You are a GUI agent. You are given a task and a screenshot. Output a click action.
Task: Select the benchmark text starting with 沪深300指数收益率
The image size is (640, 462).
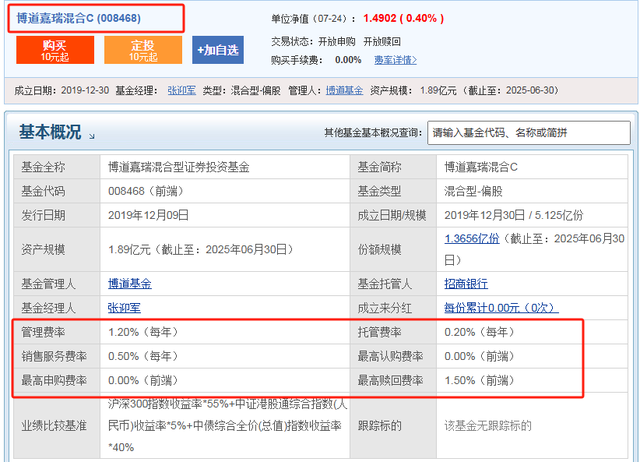click(227, 426)
